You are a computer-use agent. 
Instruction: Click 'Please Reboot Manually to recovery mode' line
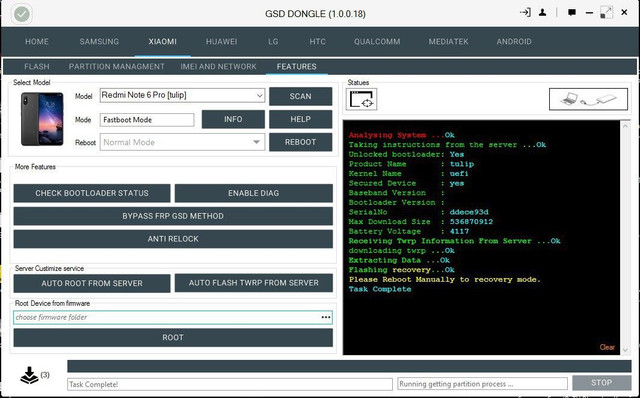pyautogui.click(x=444, y=280)
